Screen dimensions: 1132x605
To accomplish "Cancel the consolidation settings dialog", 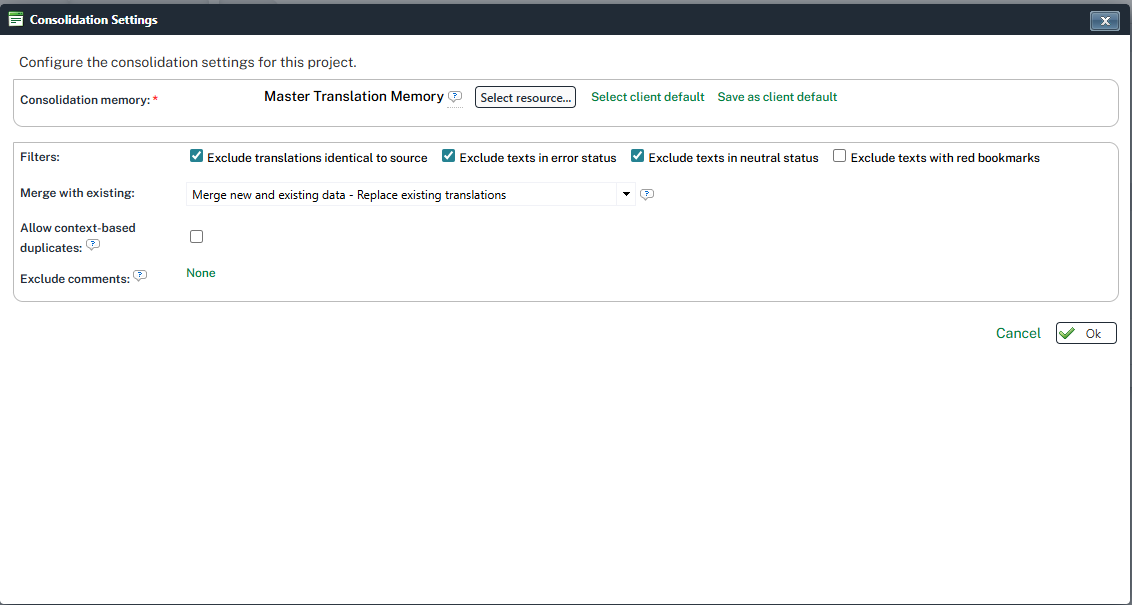I will pos(1017,332).
